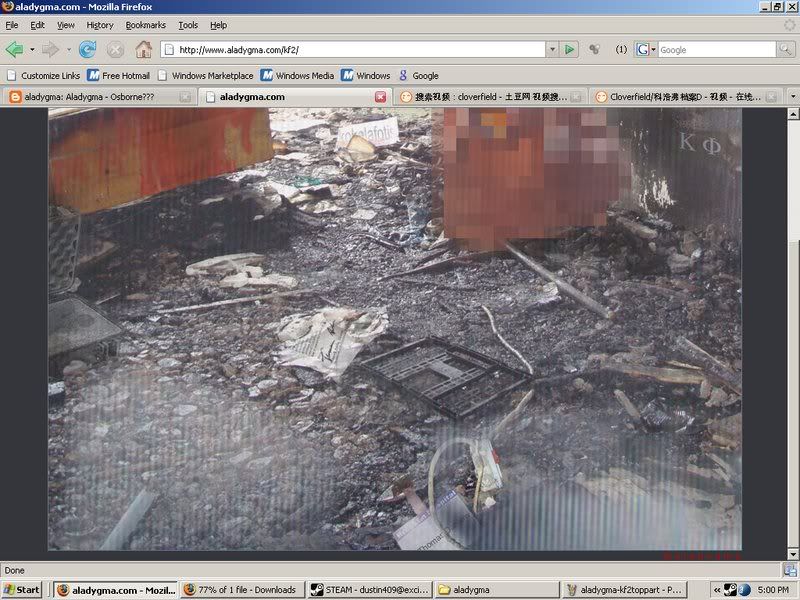Open the Back button history dropdown arrow
The height and width of the screenshot is (600, 800).
[32, 49]
